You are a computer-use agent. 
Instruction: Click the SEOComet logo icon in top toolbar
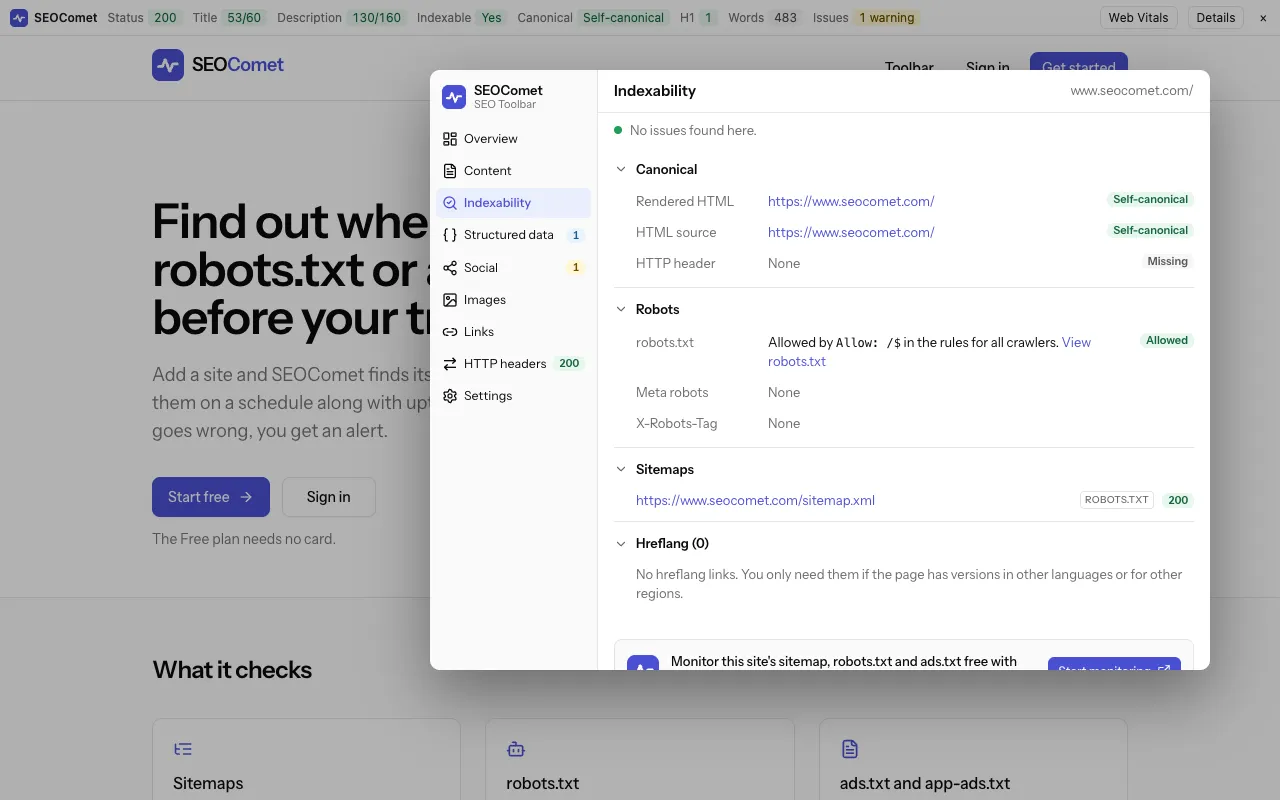click(x=19, y=18)
